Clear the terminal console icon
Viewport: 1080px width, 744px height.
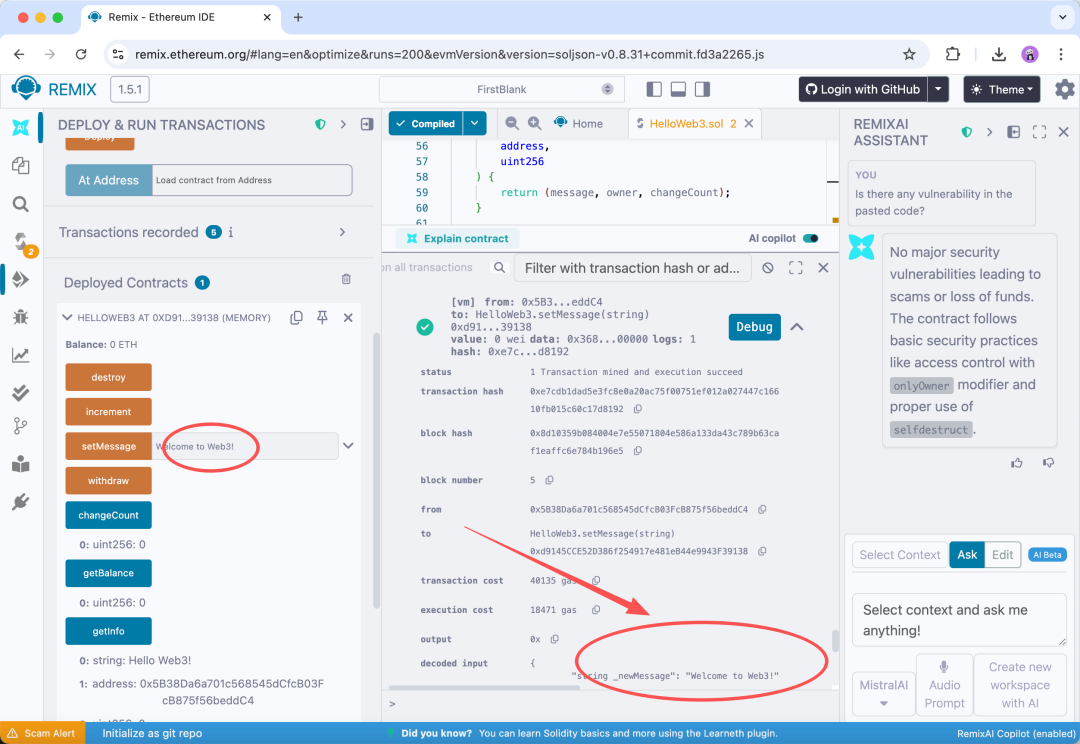(768, 268)
